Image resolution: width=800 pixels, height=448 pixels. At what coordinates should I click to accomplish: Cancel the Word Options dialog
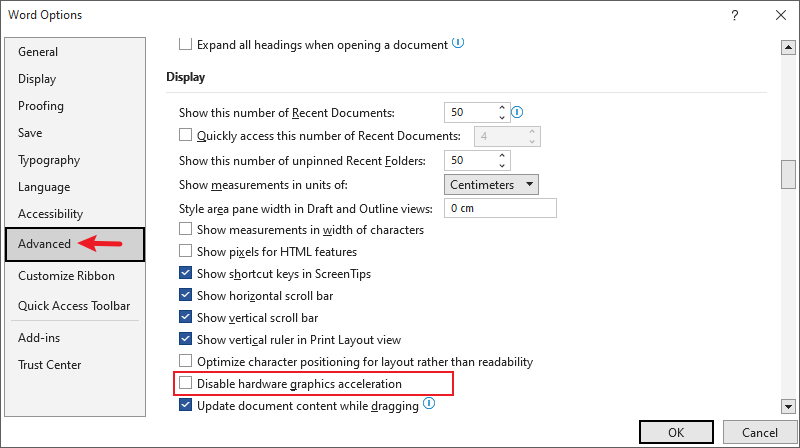tap(760, 433)
